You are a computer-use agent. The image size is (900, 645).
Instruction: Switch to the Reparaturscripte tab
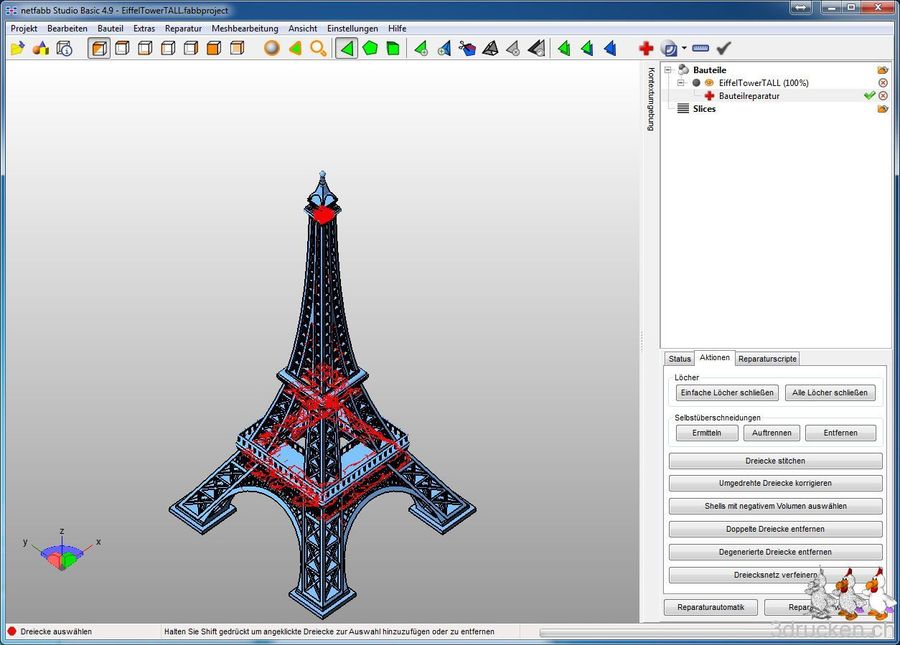point(767,358)
